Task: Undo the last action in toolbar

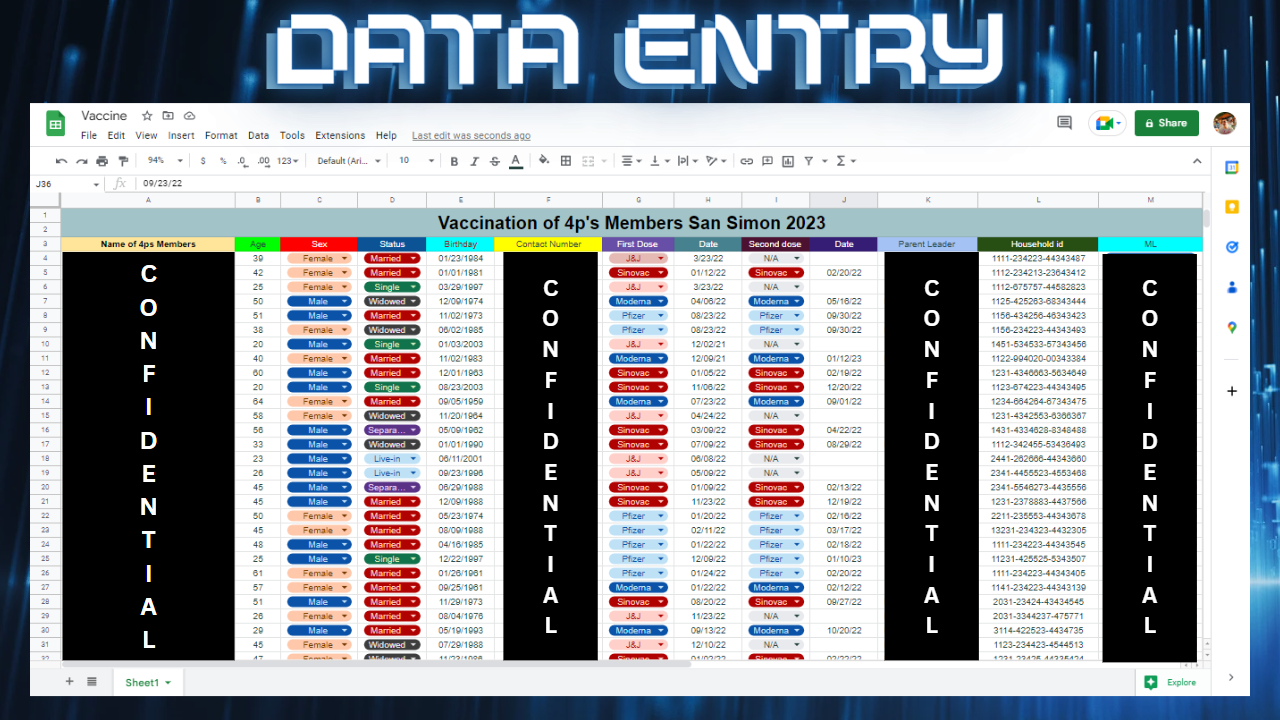Action: click(62, 161)
